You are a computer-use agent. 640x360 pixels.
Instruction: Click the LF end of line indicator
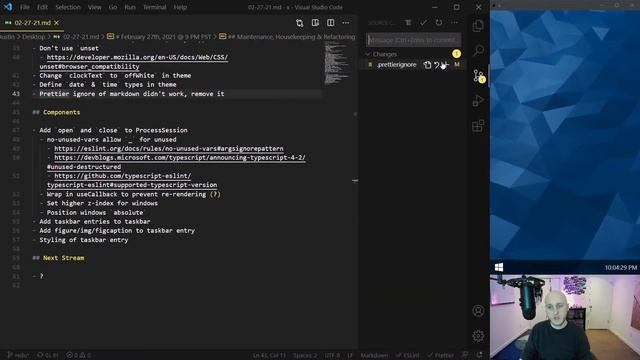tap(350, 355)
